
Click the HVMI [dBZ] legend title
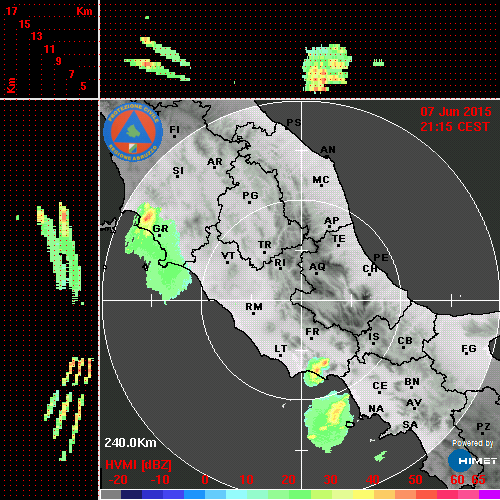coord(138,465)
